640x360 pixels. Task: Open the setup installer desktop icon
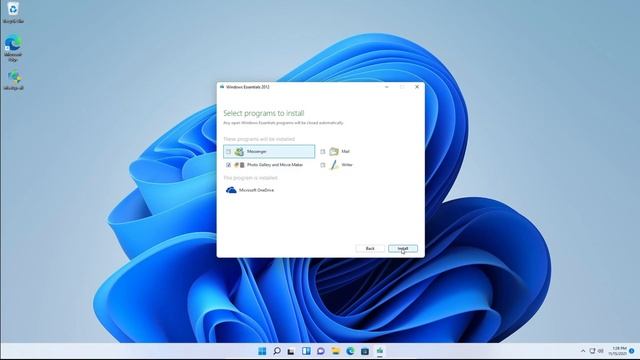(14, 80)
